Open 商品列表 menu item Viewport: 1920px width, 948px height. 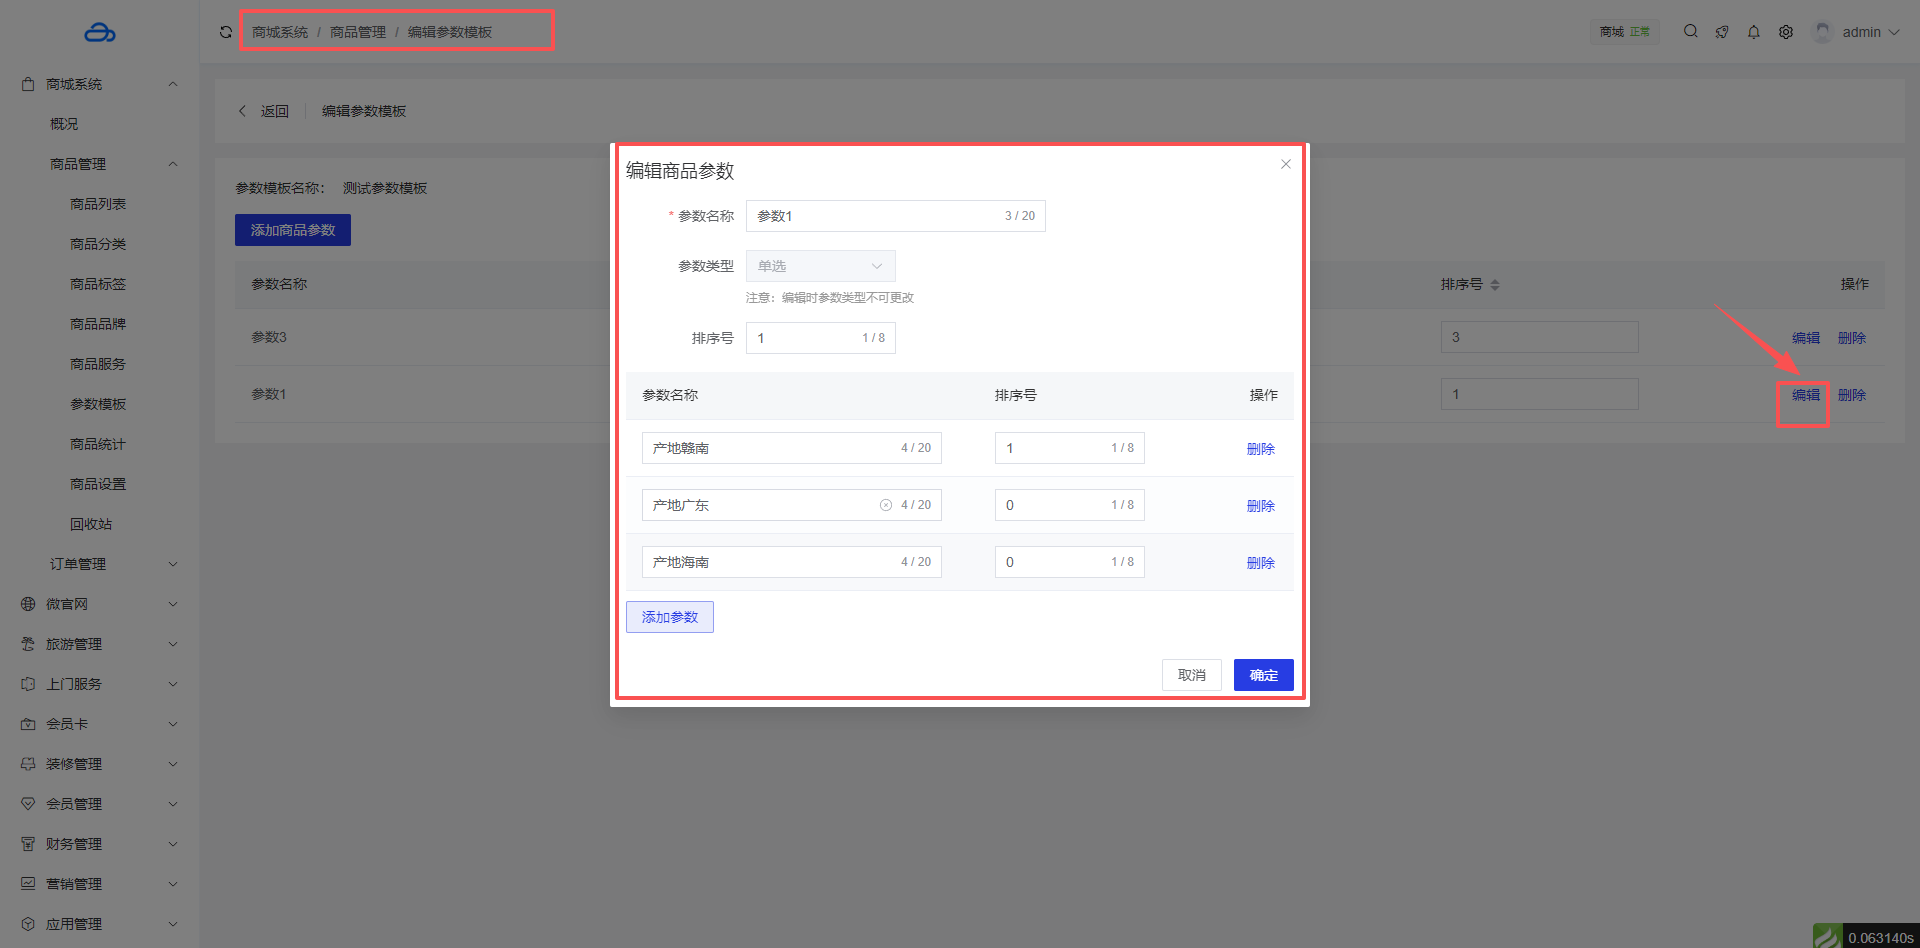[x=98, y=204]
